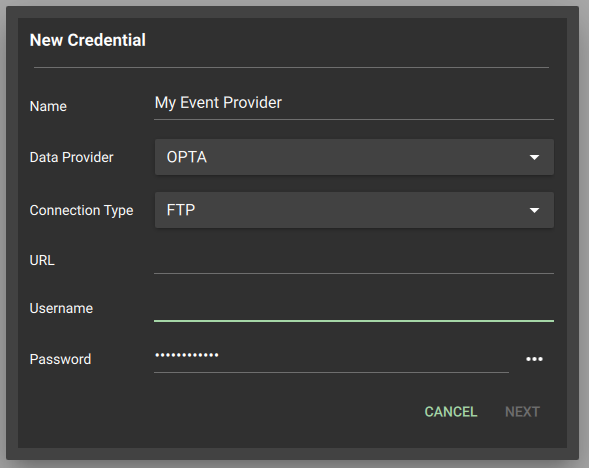Viewport: 589px width, 468px height.
Task: Click the New Credential dialog title
Action: [x=88, y=40]
